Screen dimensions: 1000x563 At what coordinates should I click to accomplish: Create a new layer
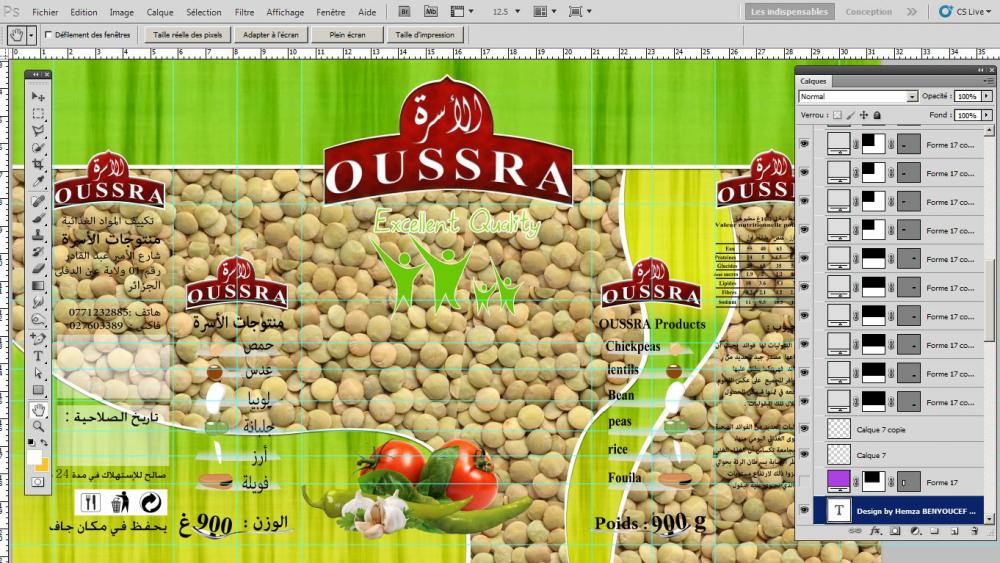[x=955, y=531]
